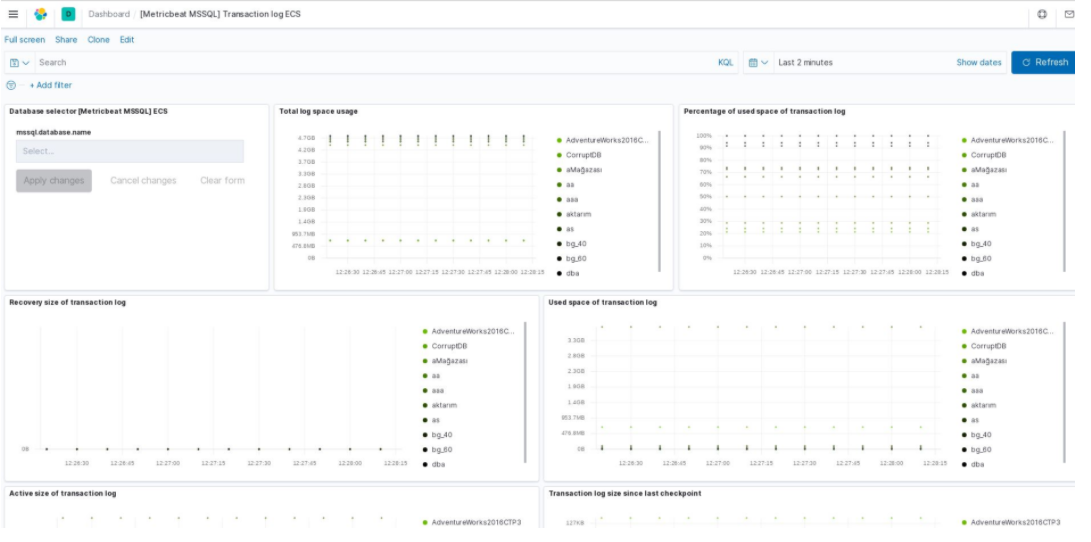This screenshot has height=542, width=1091.
Task: Click the Elastic Kibana logo
Action: [x=40, y=14]
